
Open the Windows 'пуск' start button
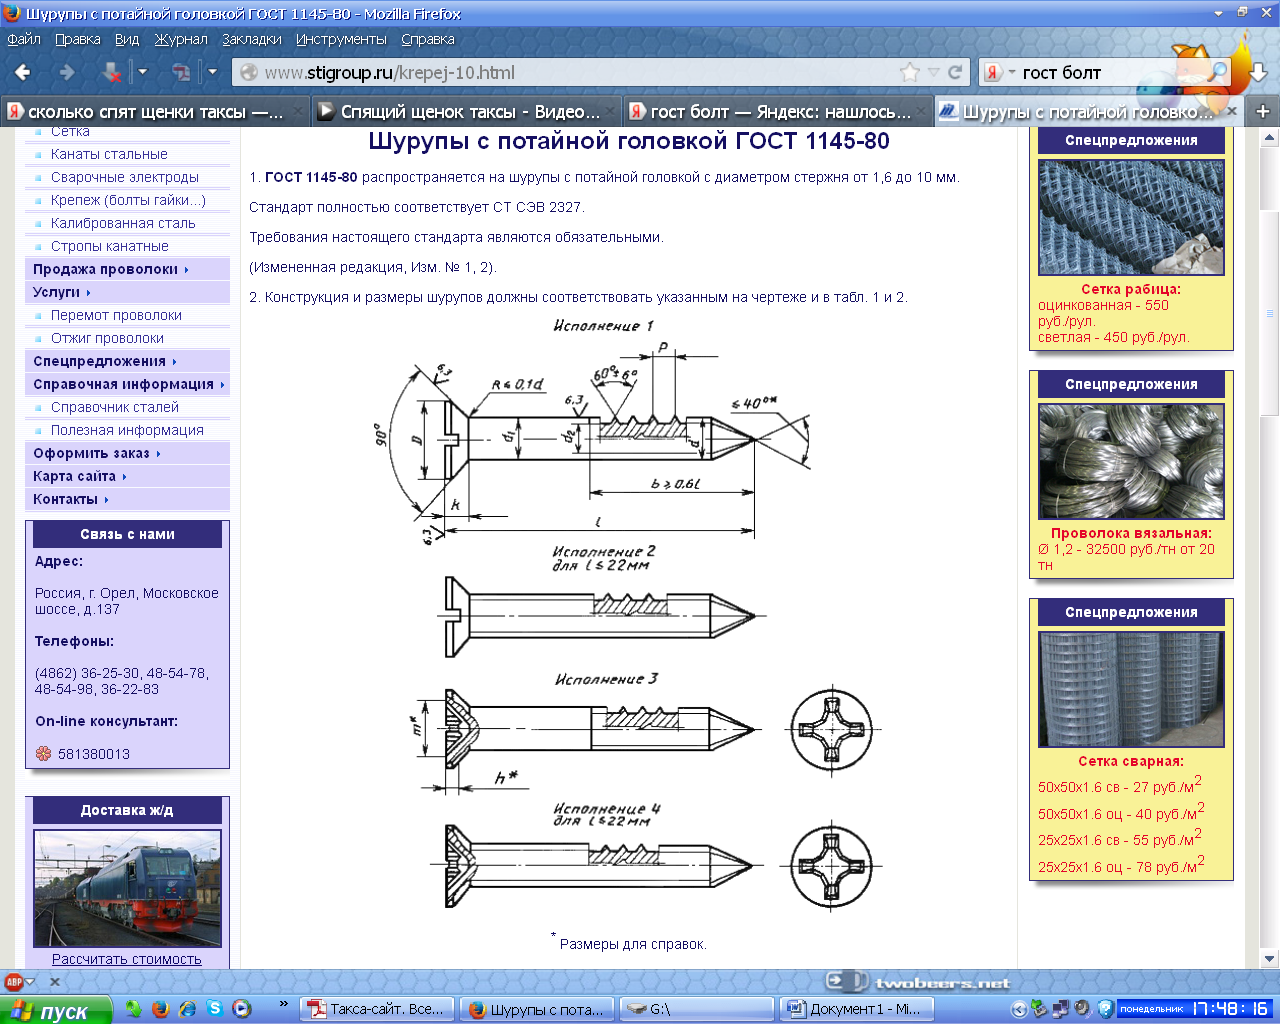pos(56,1010)
